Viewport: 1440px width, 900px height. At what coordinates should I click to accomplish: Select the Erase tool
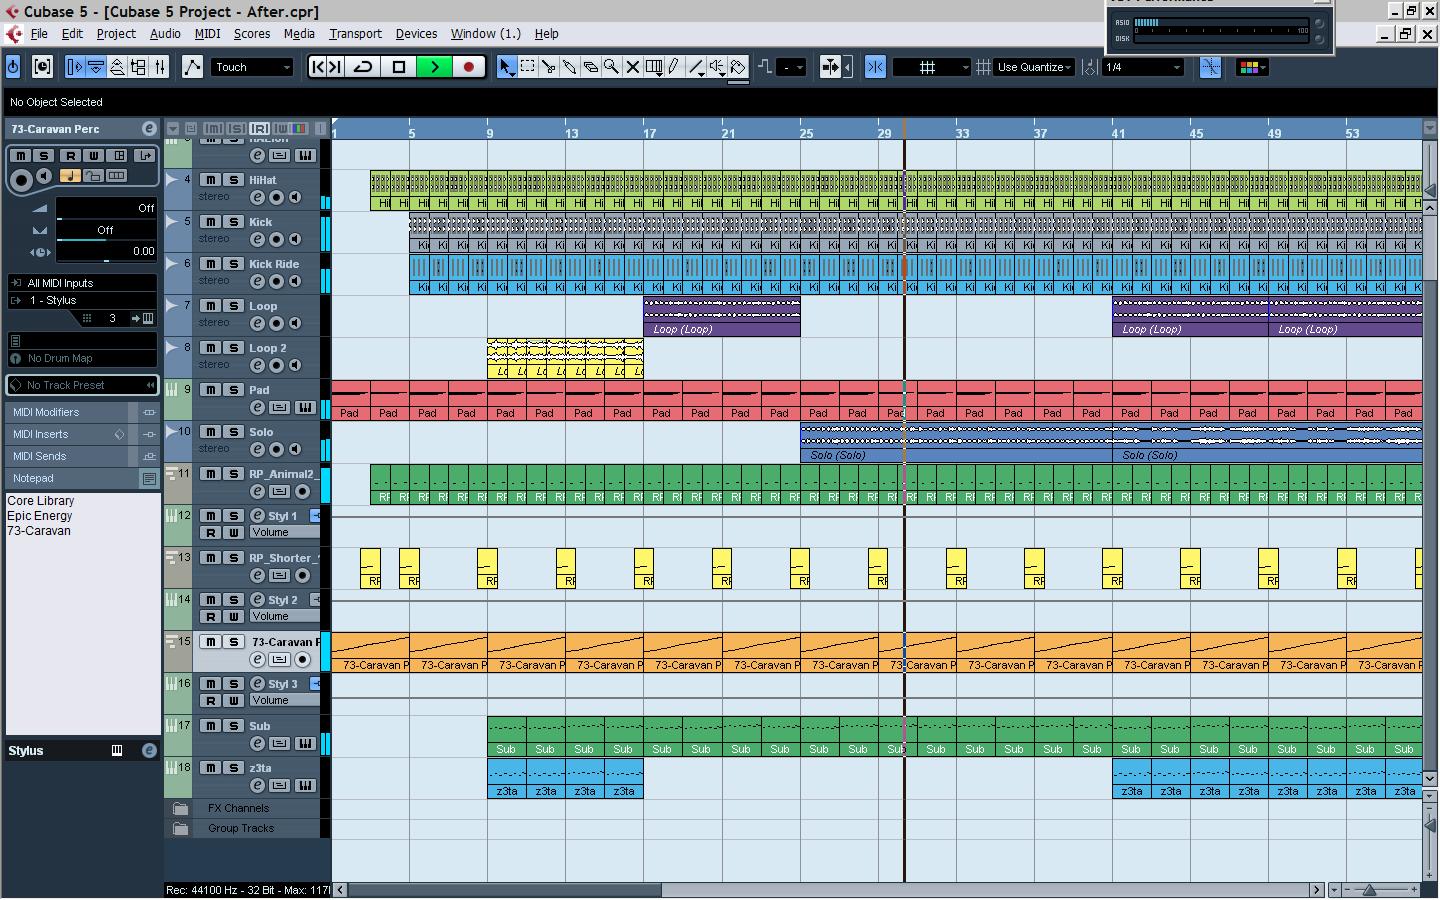590,67
